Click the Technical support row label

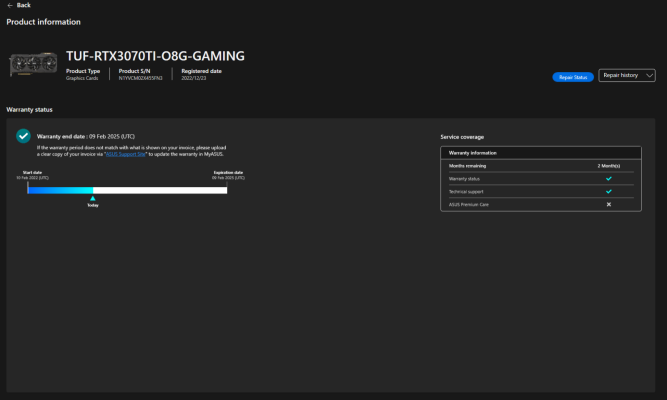[x=466, y=192]
